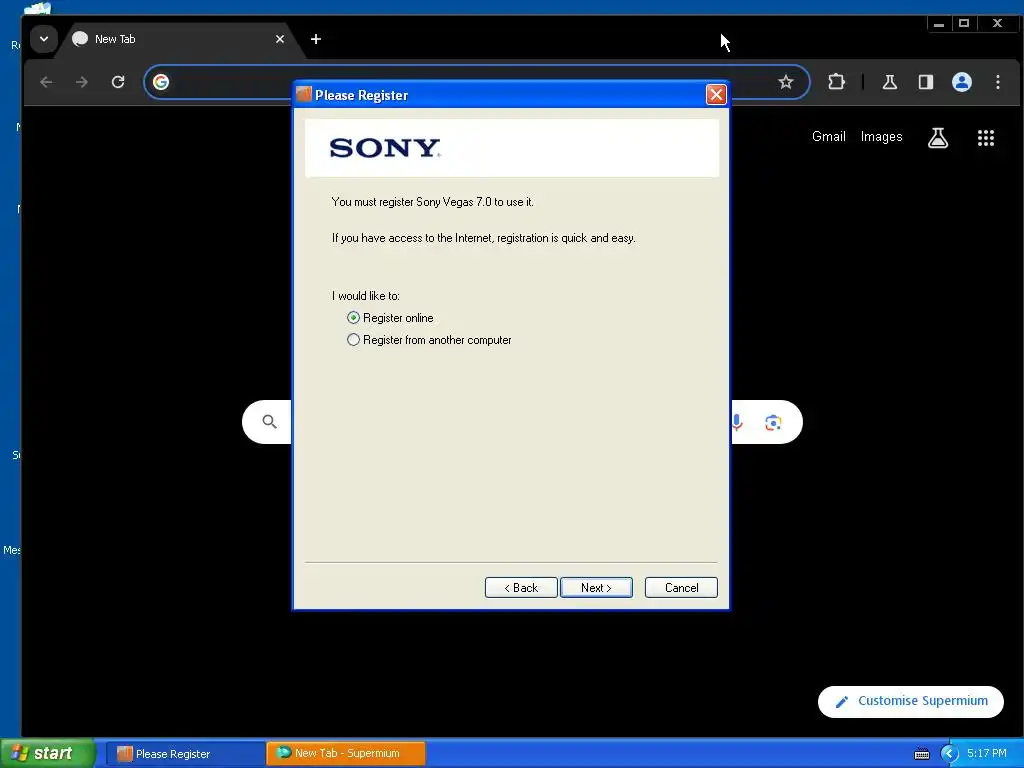Image resolution: width=1024 pixels, height=768 pixels.
Task: Click the Sony logo banner
Action: (x=512, y=148)
